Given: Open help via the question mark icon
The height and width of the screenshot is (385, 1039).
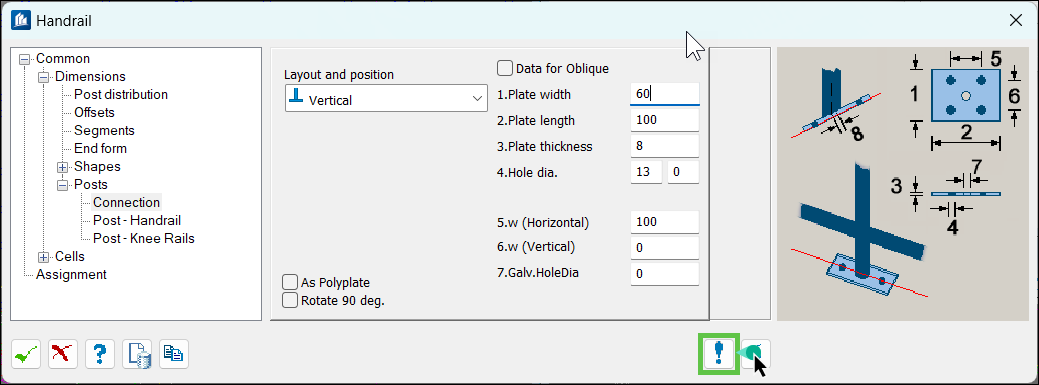Looking at the screenshot, I should coord(100,354).
